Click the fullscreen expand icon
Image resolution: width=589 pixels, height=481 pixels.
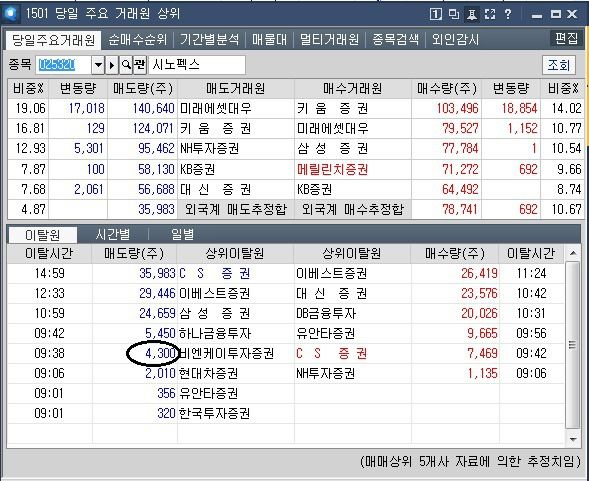coord(490,15)
